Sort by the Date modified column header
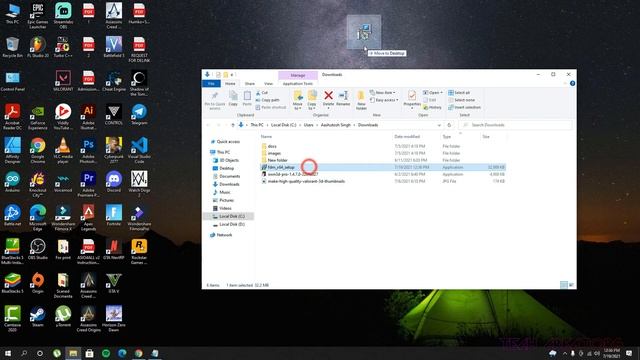 (407, 137)
